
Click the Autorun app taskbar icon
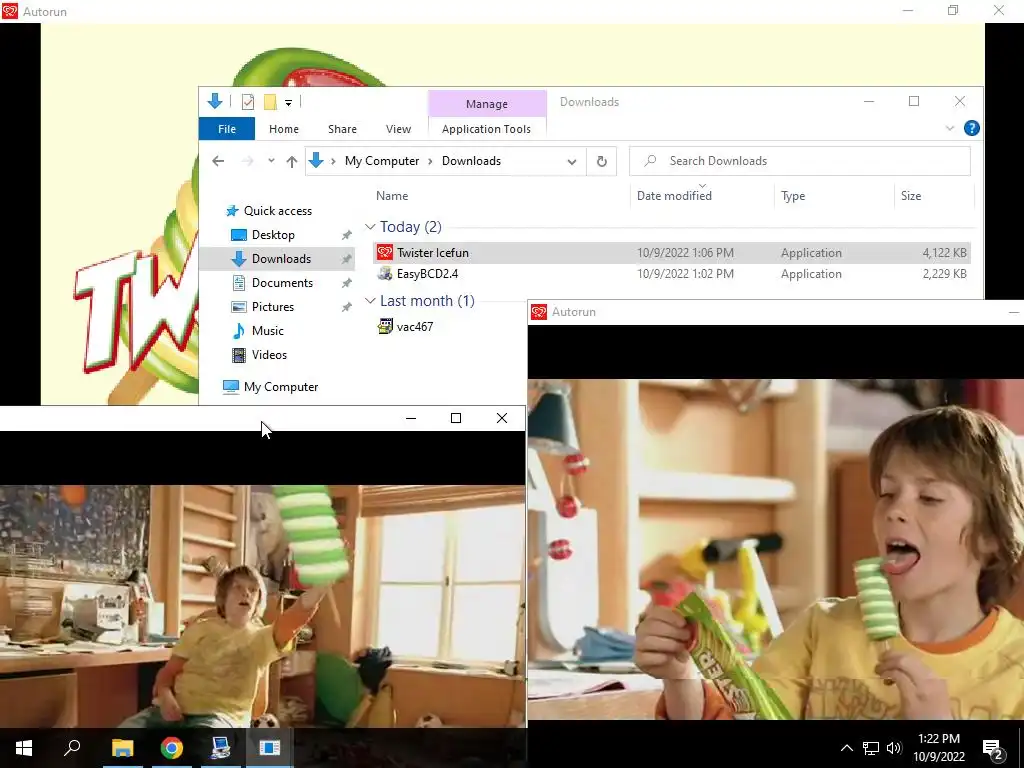point(269,748)
